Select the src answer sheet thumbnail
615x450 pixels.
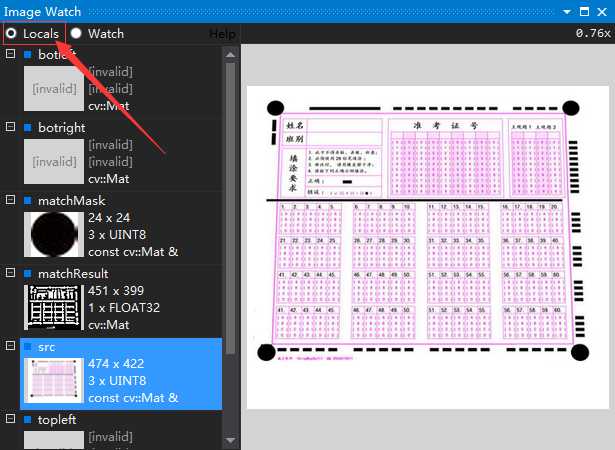pyautogui.click(x=54, y=381)
